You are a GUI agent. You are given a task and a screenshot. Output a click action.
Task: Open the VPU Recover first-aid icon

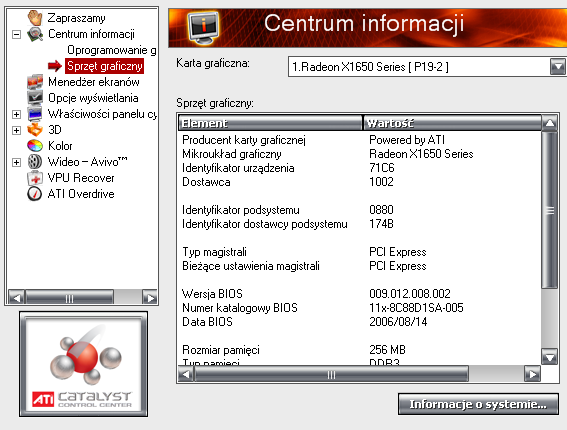[x=35, y=178]
